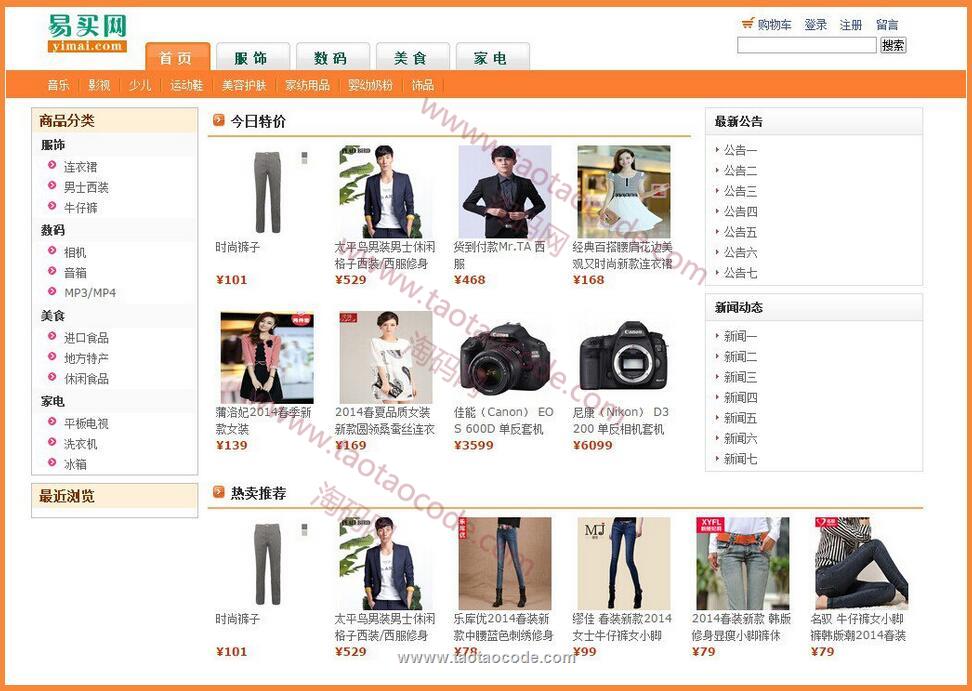
Task: Click the orange arrow icon beside 热卖推荐
Action: 218,492
